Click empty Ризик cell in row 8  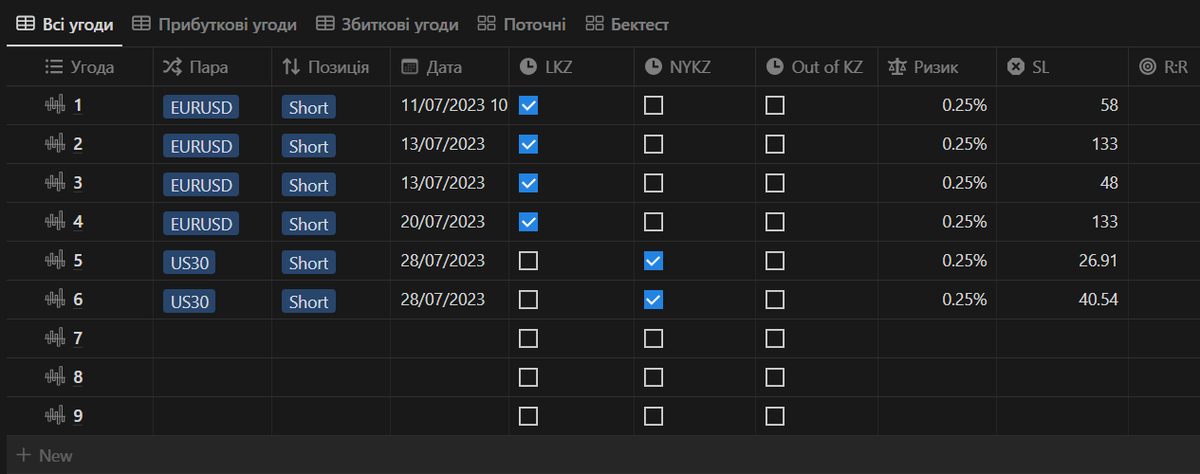tap(937, 377)
